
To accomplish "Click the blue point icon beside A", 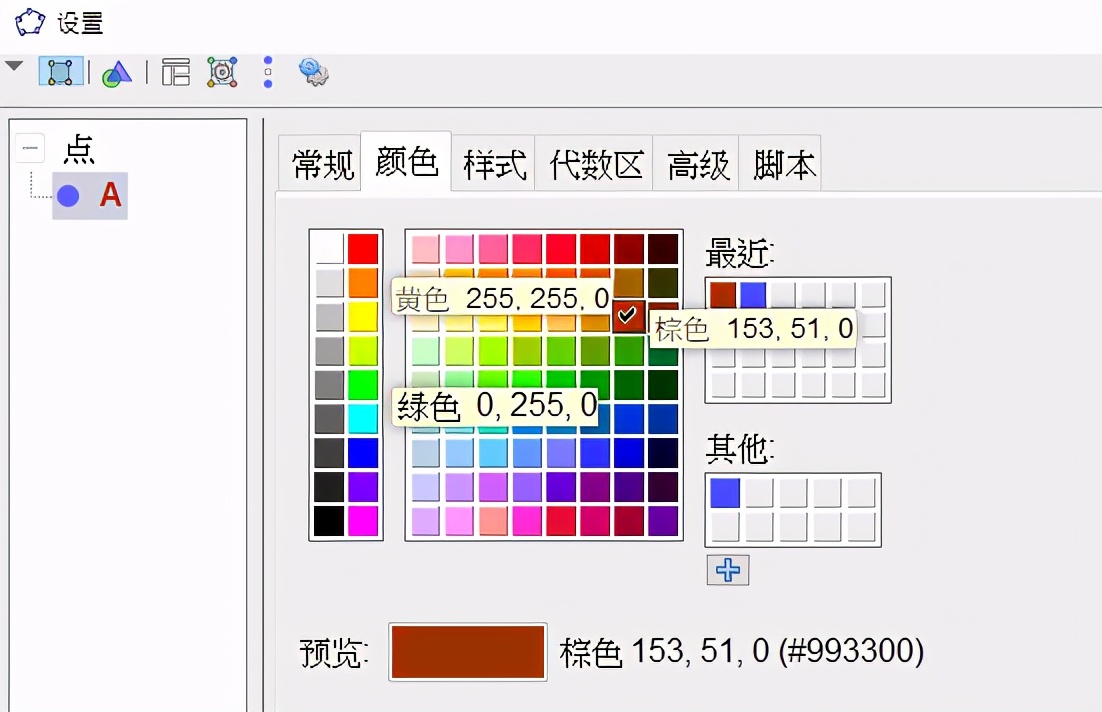I will coord(68,195).
